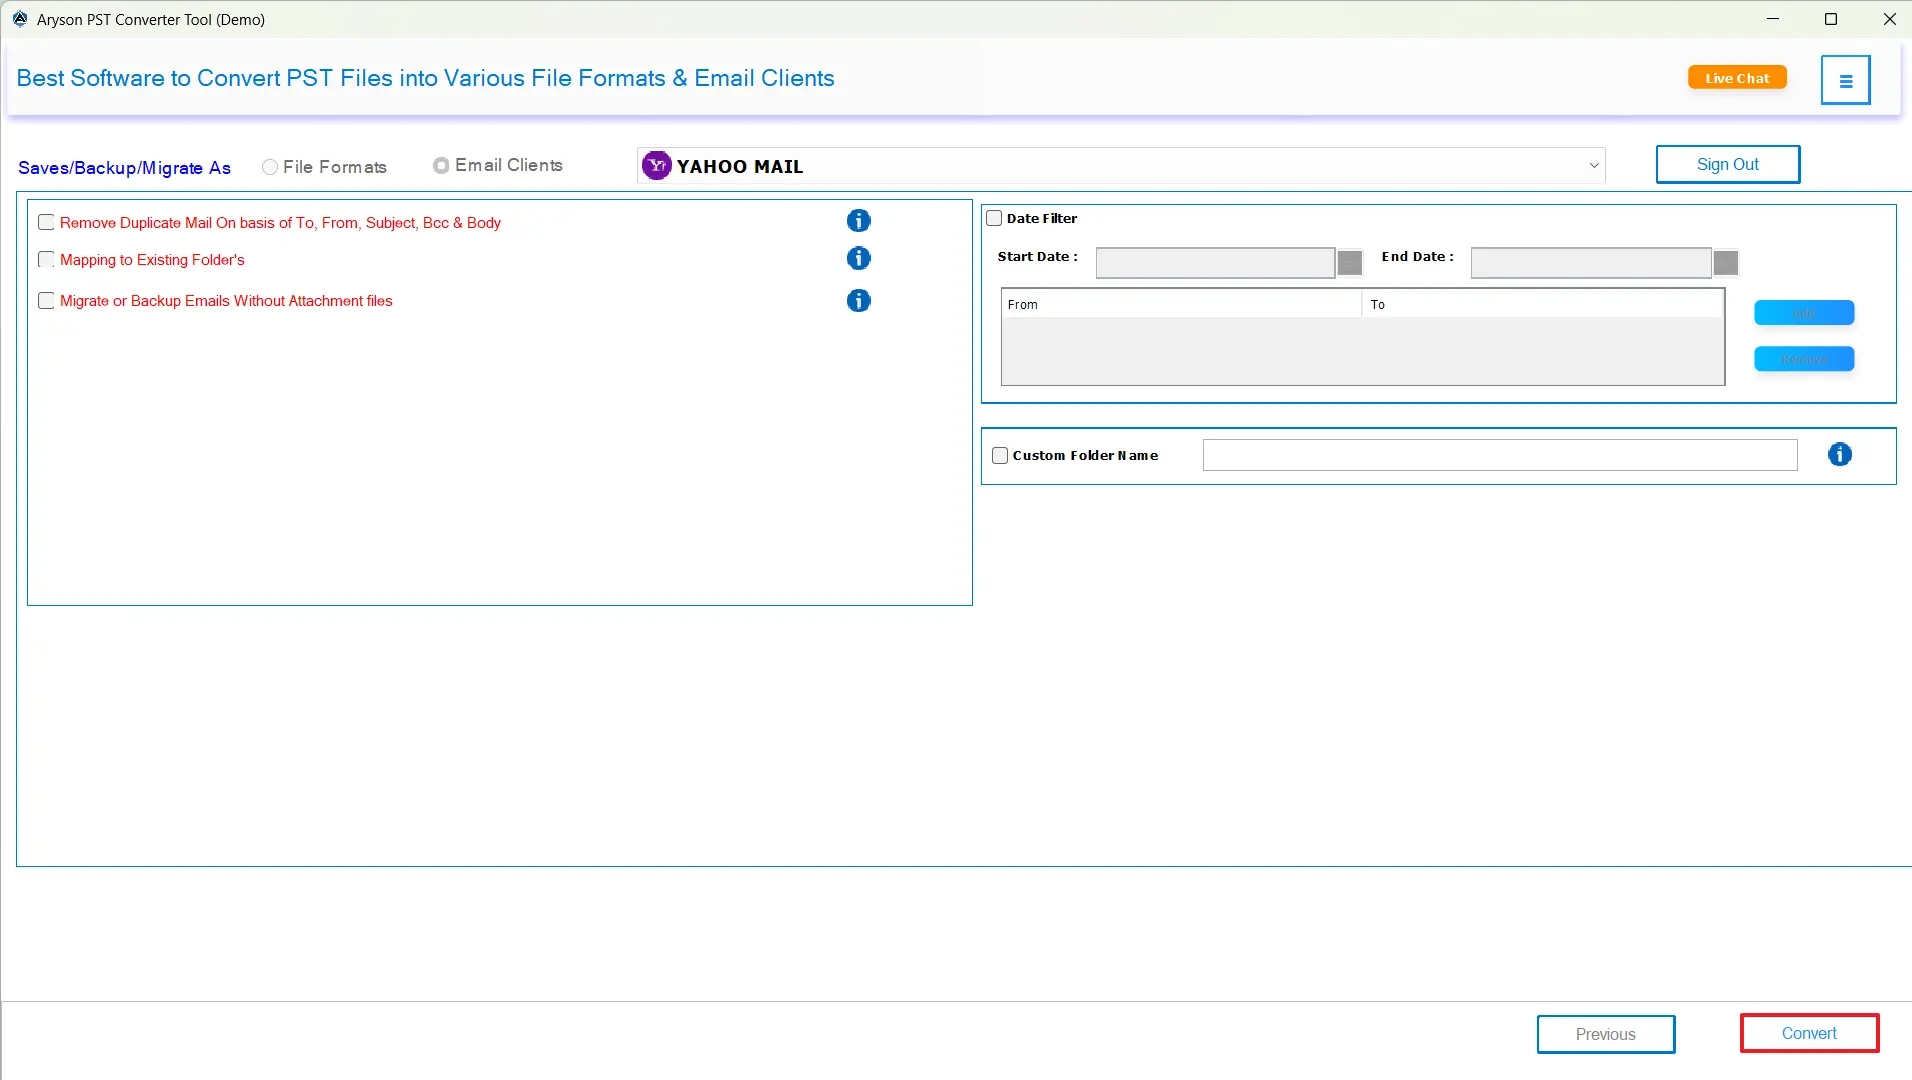The image size is (1912, 1080).
Task: Check Mapping to Existing Folder's option
Action: [x=46, y=260]
